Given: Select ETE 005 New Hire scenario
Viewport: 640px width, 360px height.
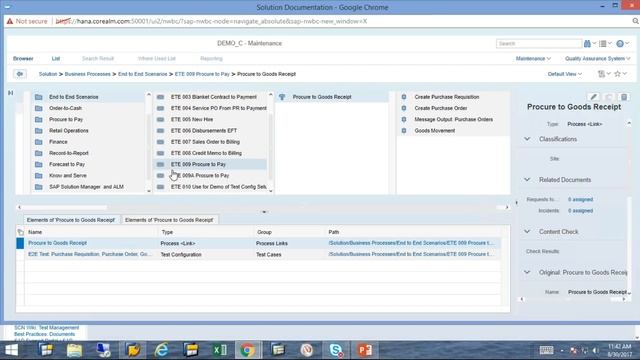Looking at the screenshot, I should coord(192,119).
